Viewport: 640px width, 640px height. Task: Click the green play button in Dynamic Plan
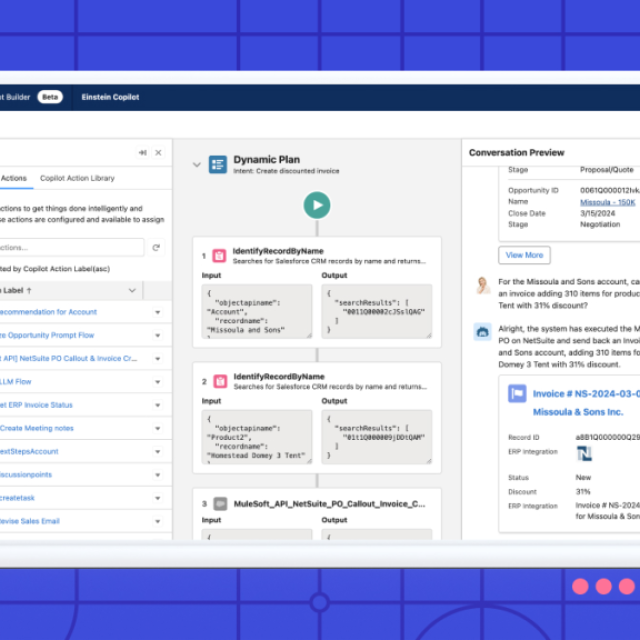click(x=317, y=205)
